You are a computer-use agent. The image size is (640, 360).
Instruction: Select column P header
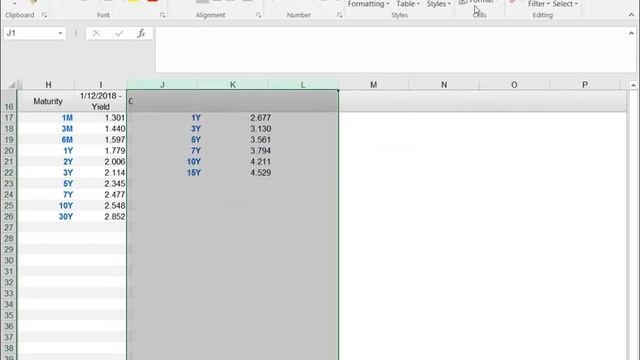[x=585, y=84]
